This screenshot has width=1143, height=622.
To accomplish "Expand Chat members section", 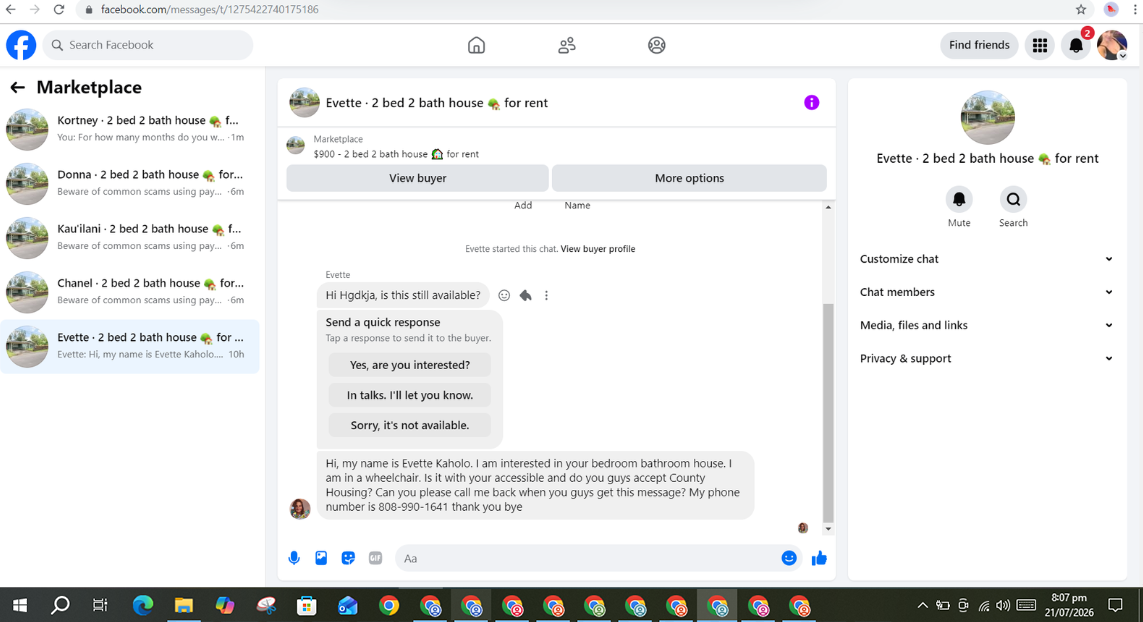I will click(986, 292).
